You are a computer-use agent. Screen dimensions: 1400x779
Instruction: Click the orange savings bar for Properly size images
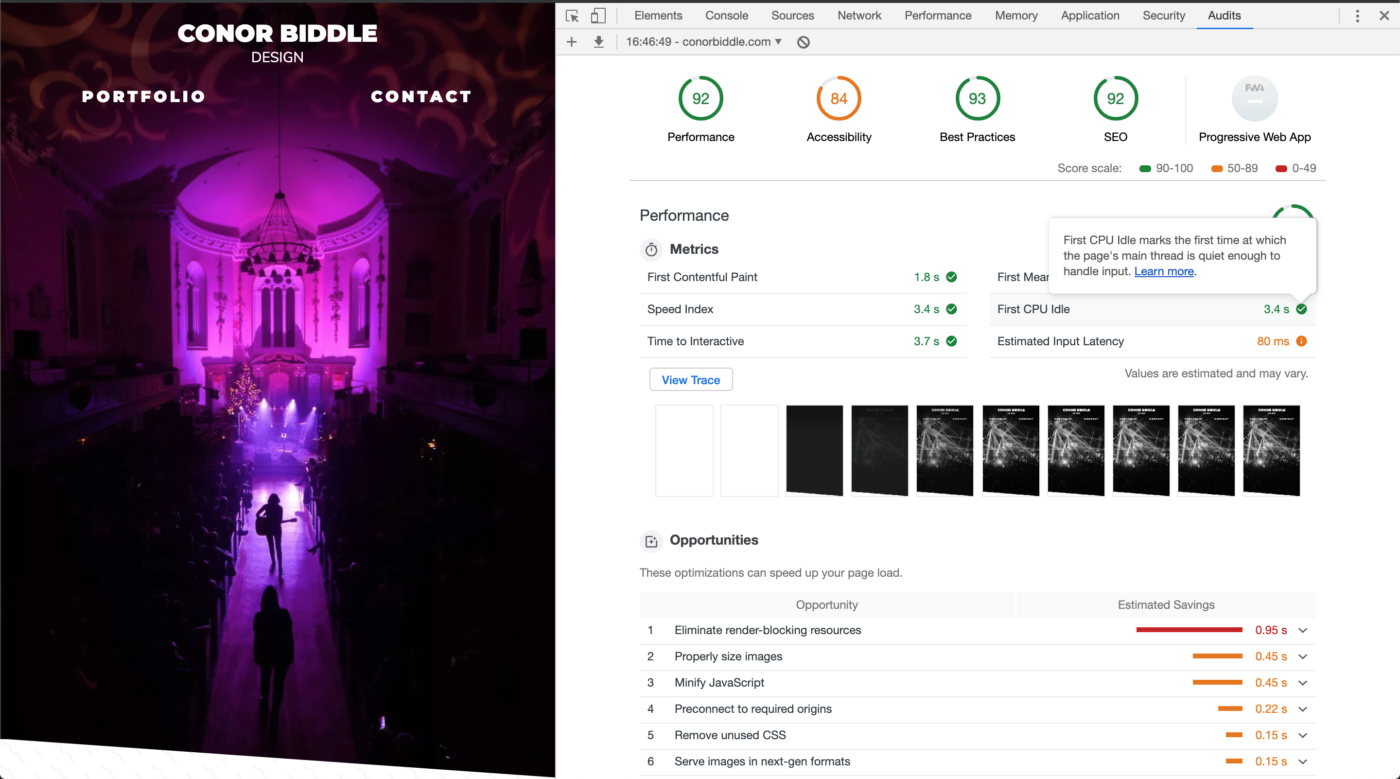(x=1217, y=657)
